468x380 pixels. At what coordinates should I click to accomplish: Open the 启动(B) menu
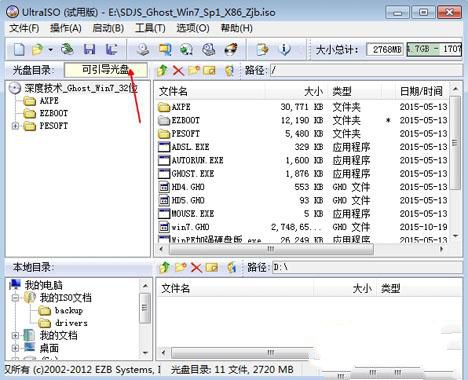[x=108, y=28]
